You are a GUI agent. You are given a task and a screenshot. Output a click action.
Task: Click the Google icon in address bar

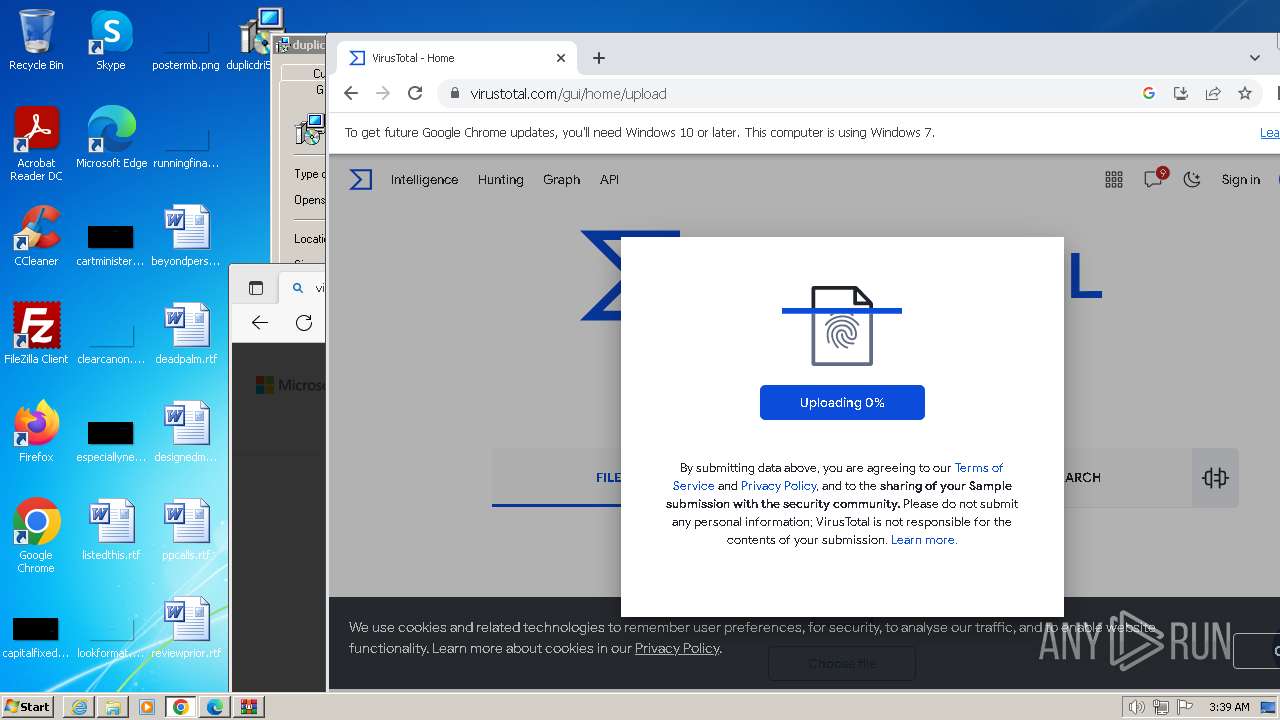[x=1149, y=93]
